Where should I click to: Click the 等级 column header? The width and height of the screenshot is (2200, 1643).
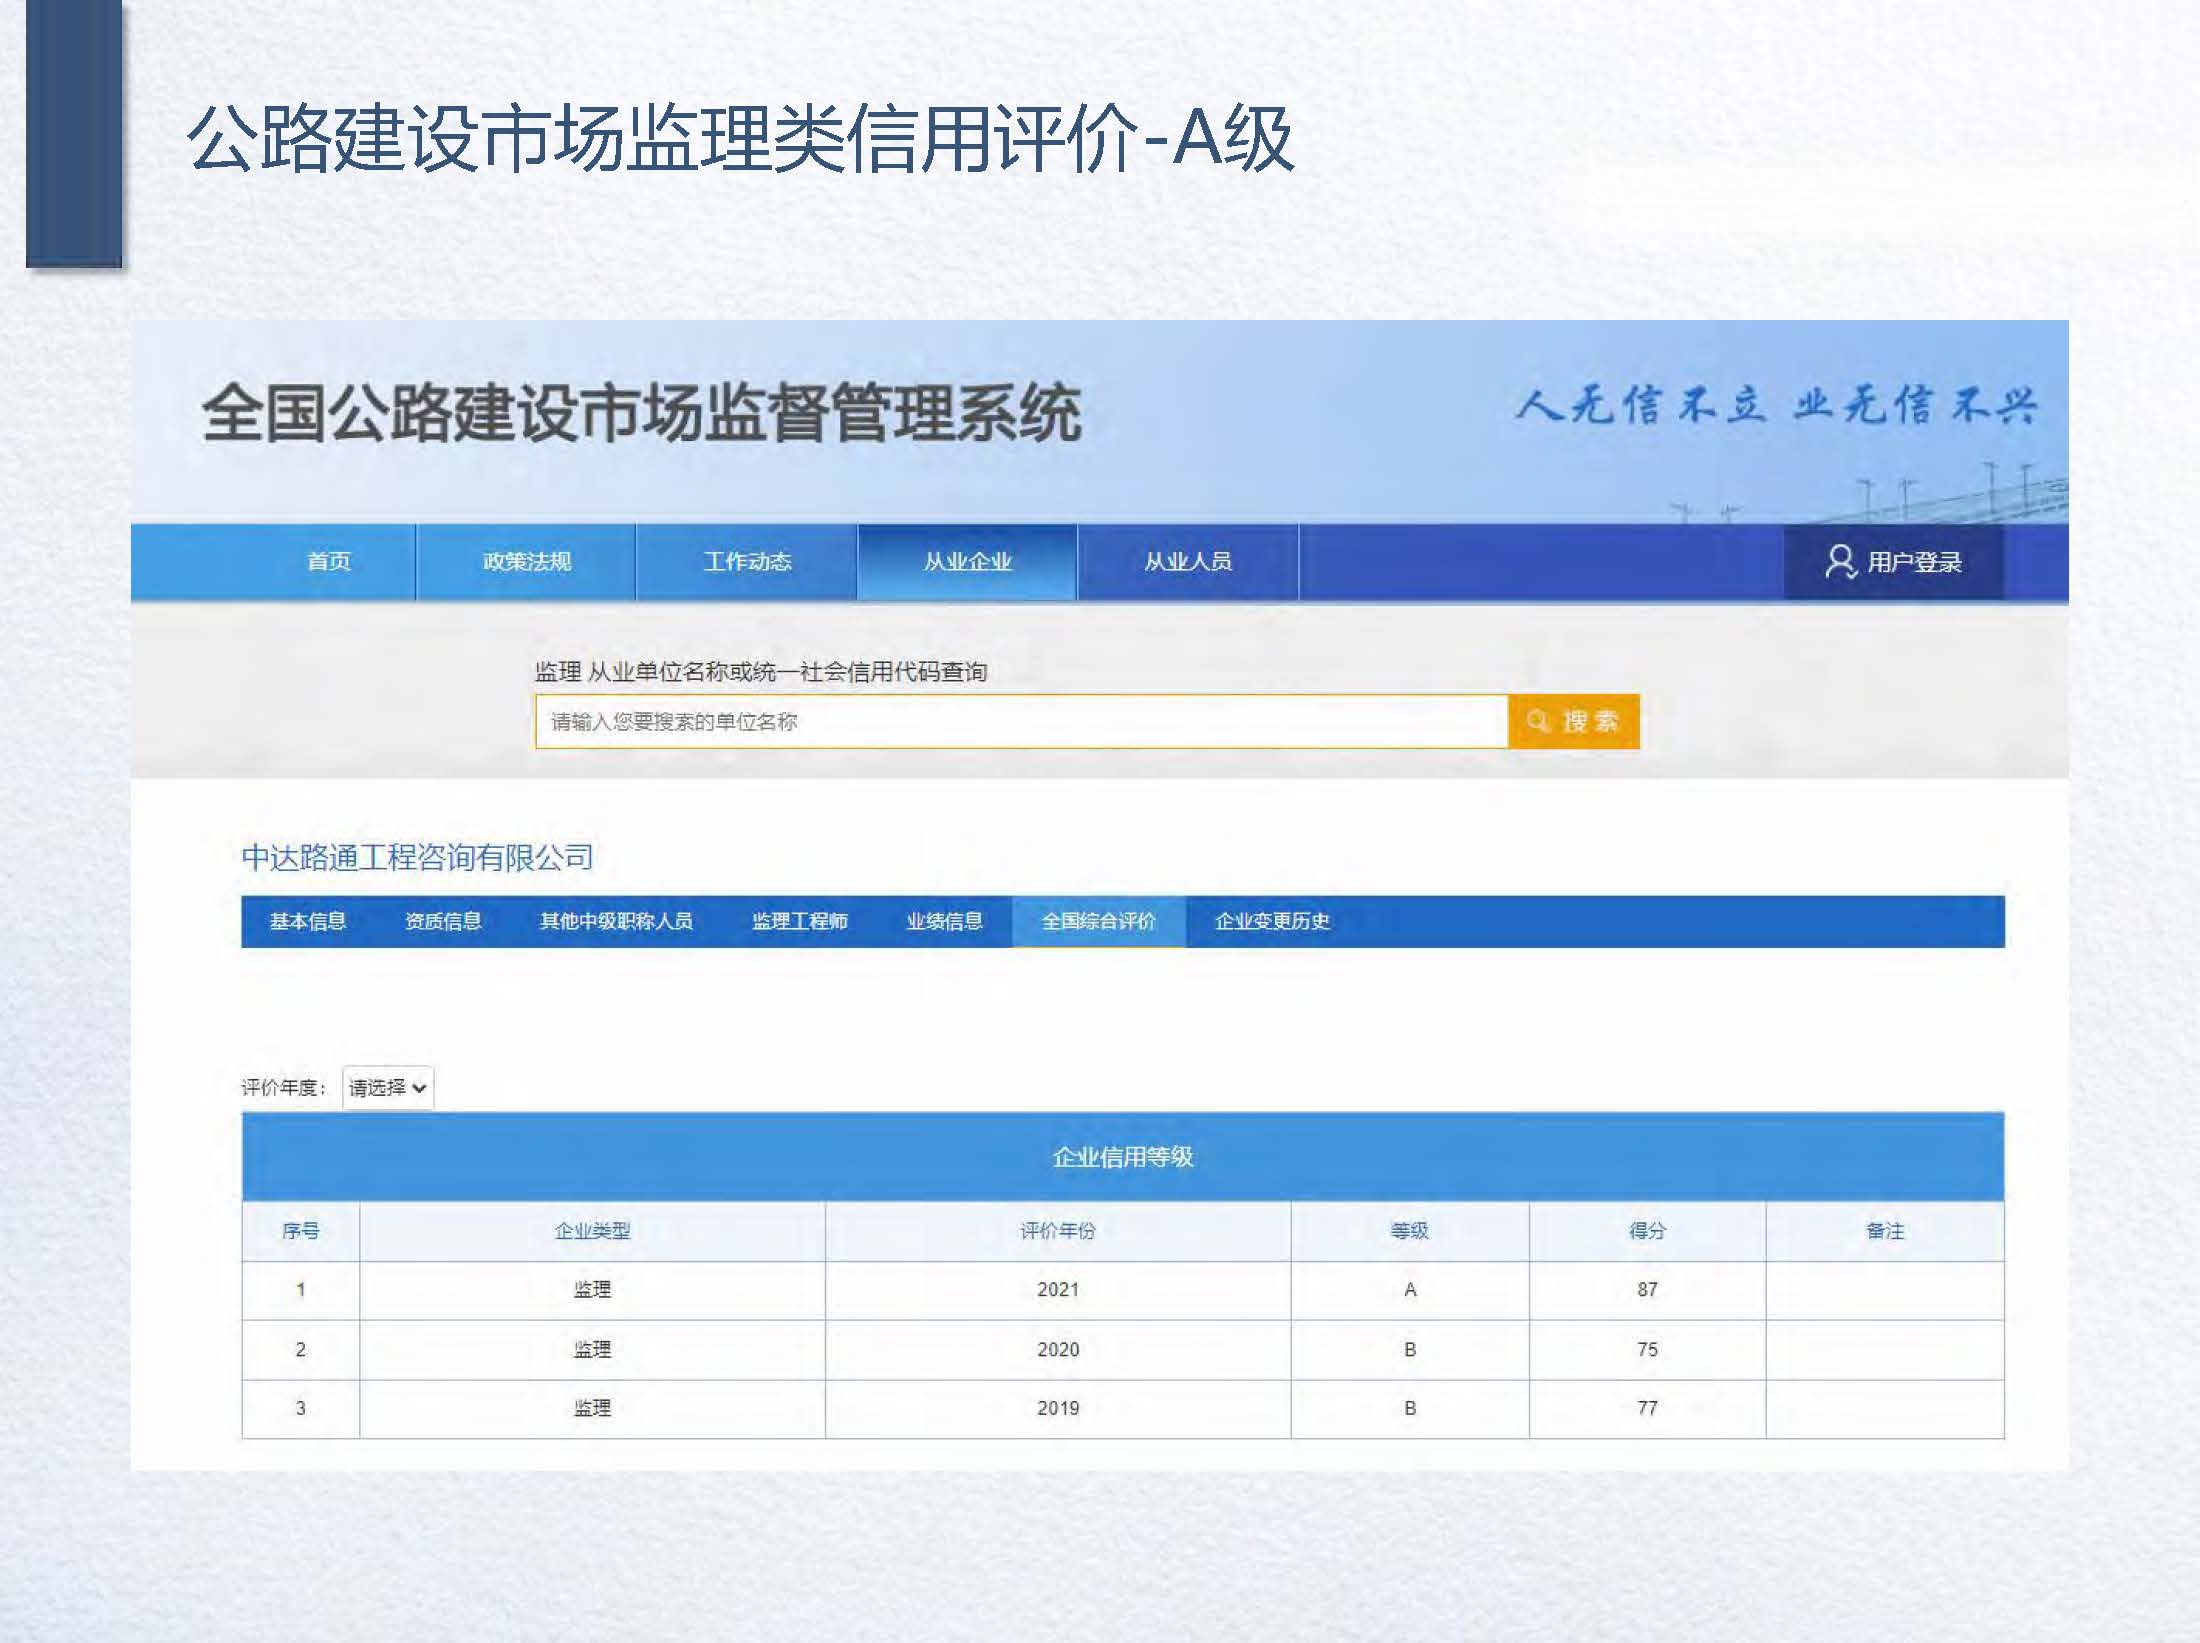1410,1231
